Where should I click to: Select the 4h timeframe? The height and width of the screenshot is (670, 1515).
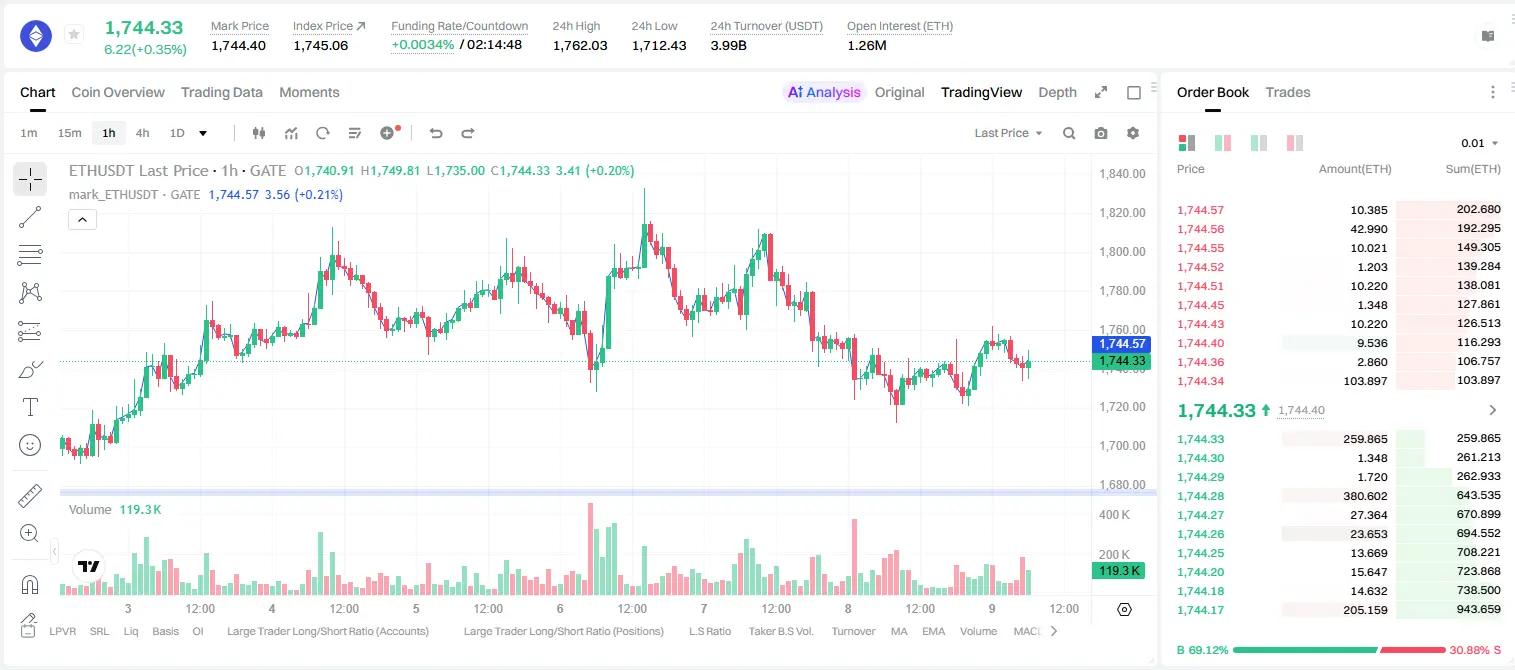143,133
